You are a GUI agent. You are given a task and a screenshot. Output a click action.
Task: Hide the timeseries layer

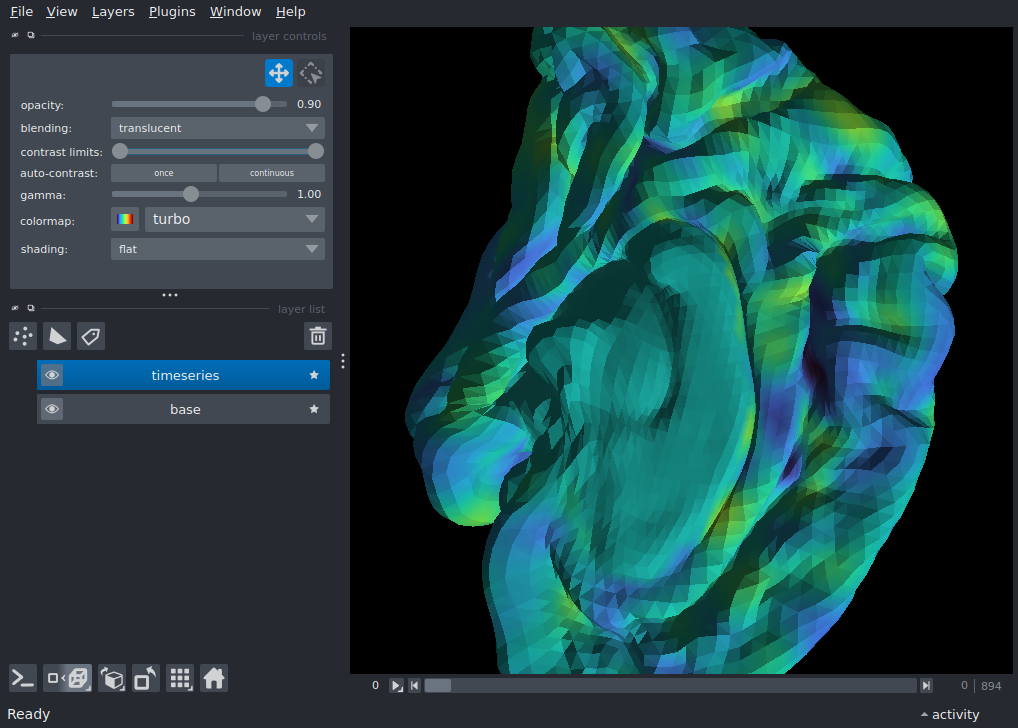tap(52, 376)
